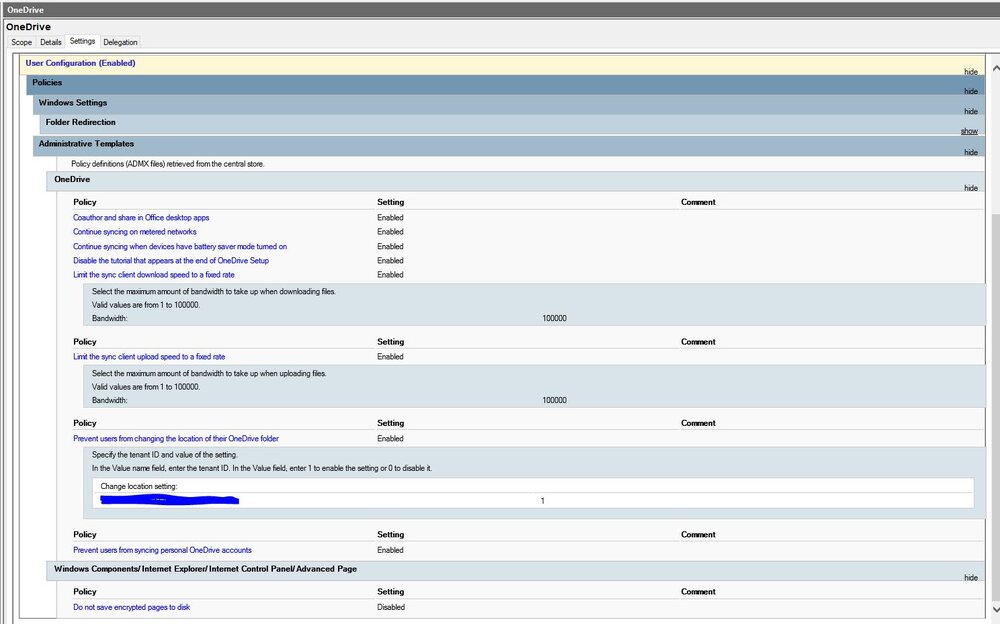The image size is (1000, 624).
Task: Click Enabled setting for Coauthor and share policy
Action: (390, 218)
